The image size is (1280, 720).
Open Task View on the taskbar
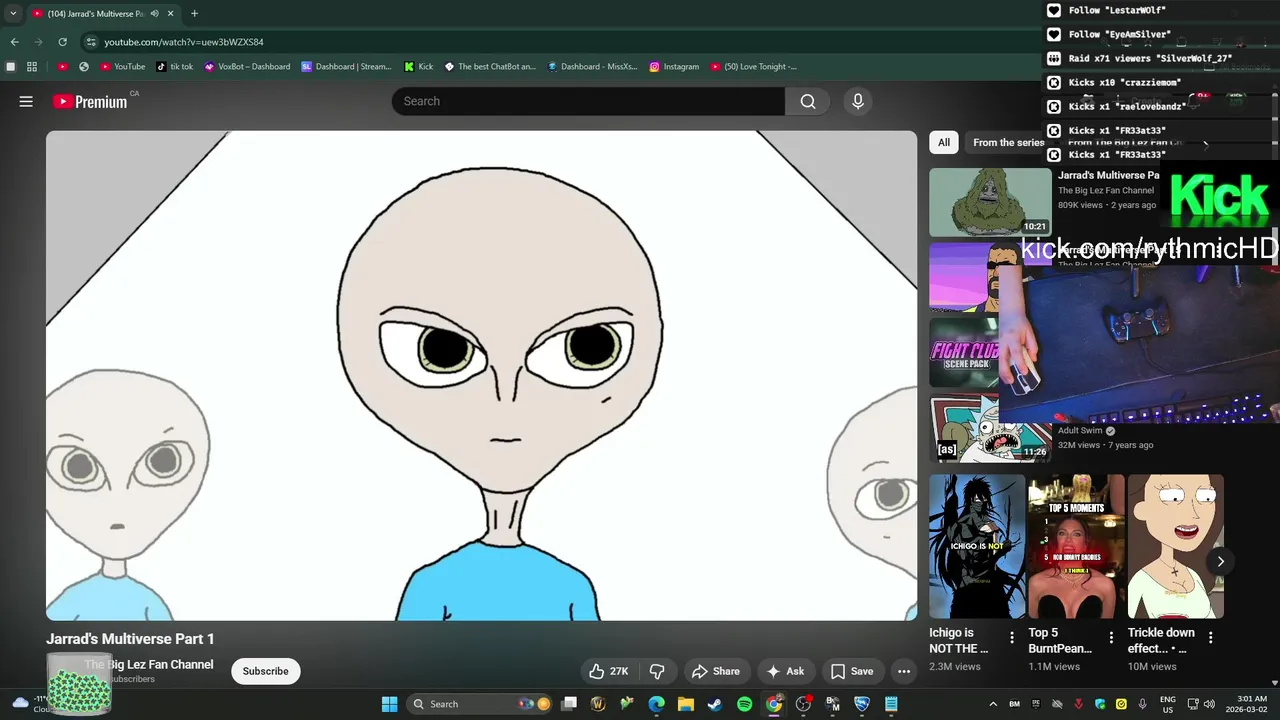569,704
